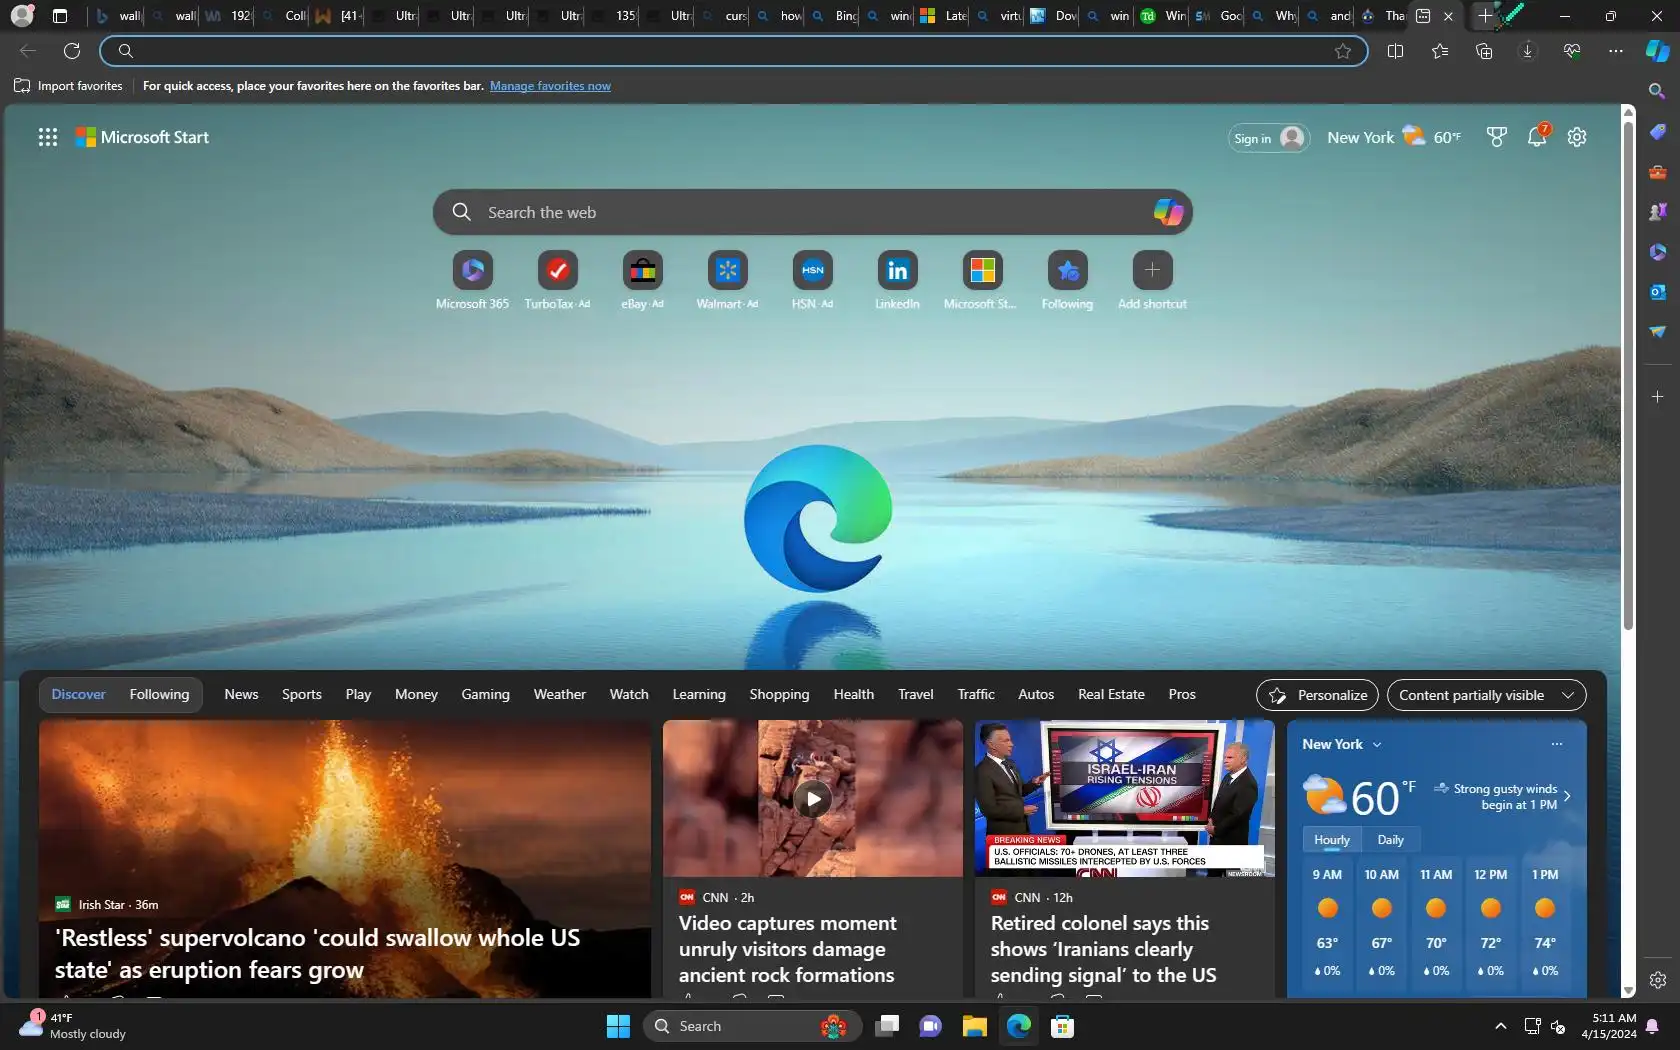Select the Sports category tab

[x=301, y=694]
